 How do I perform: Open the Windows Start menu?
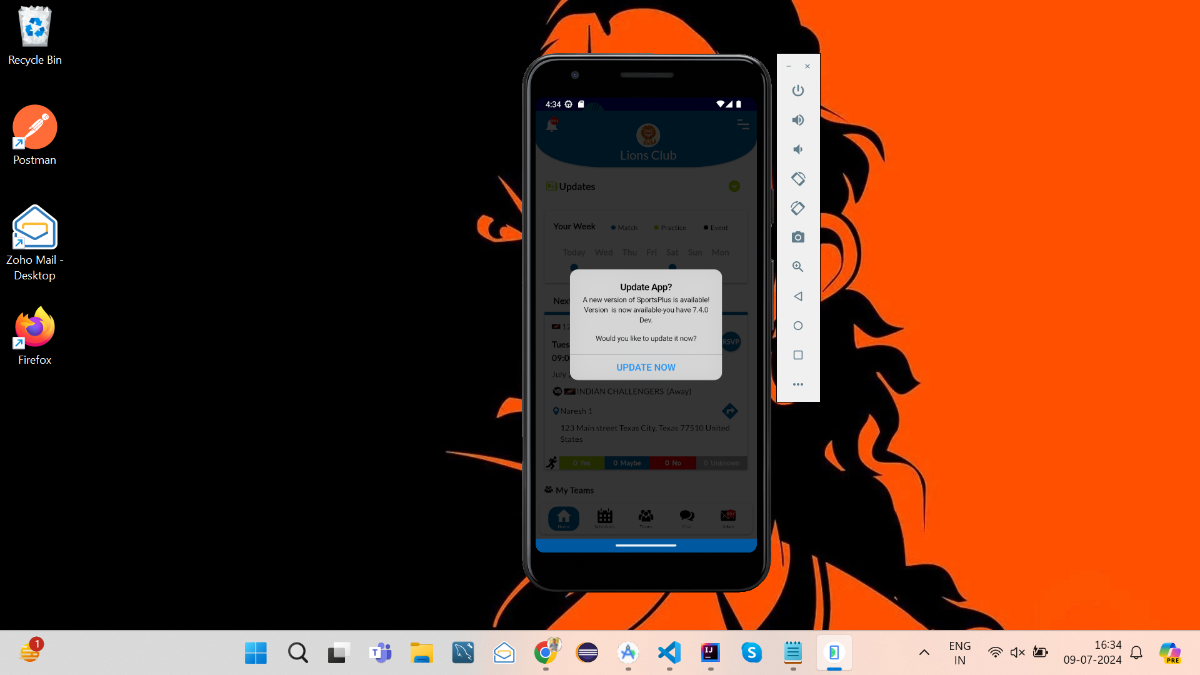tap(256, 653)
